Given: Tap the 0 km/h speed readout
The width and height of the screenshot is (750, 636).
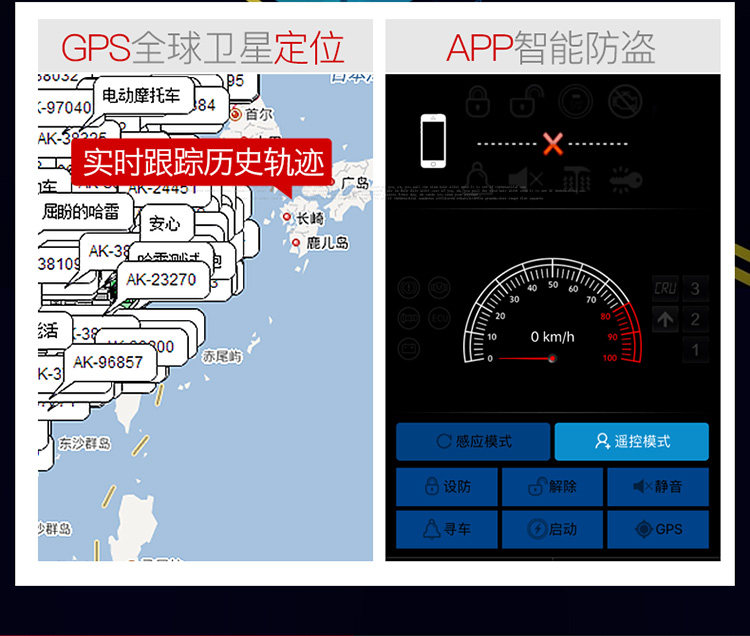Looking at the screenshot, I should [552, 337].
